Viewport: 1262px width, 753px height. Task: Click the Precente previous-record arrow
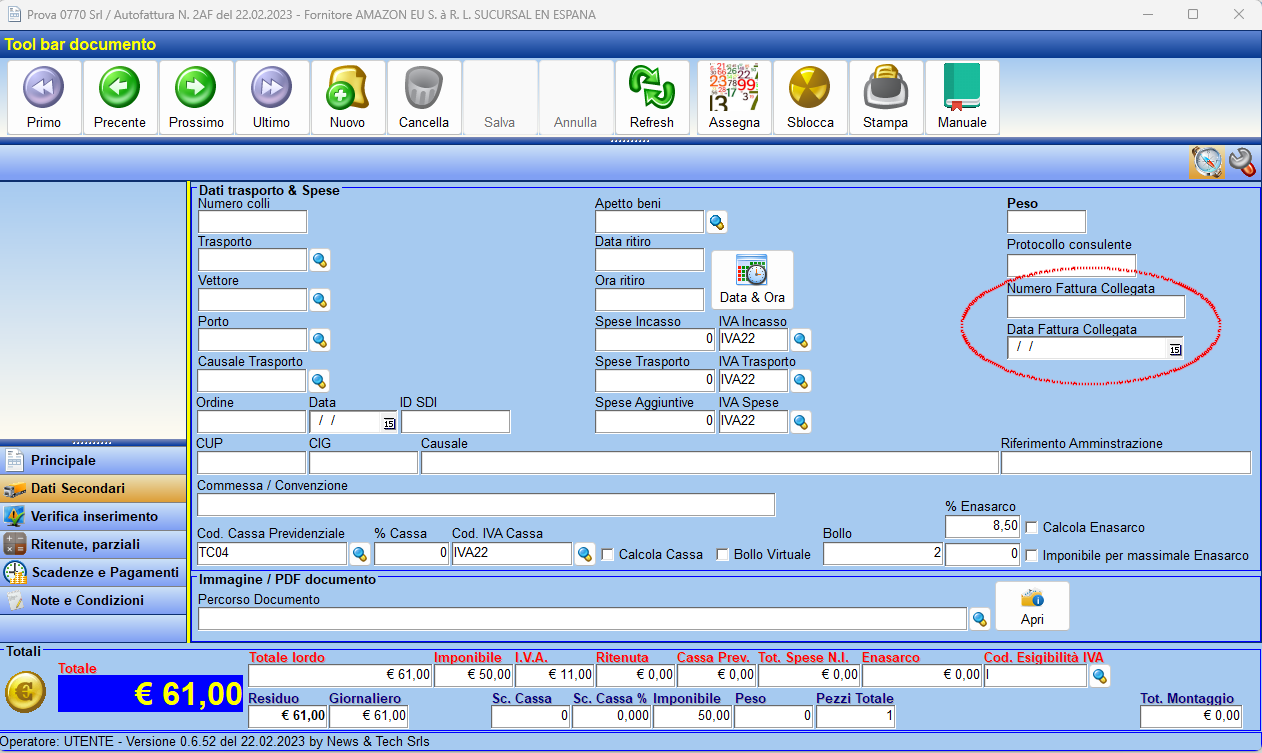coord(120,97)
